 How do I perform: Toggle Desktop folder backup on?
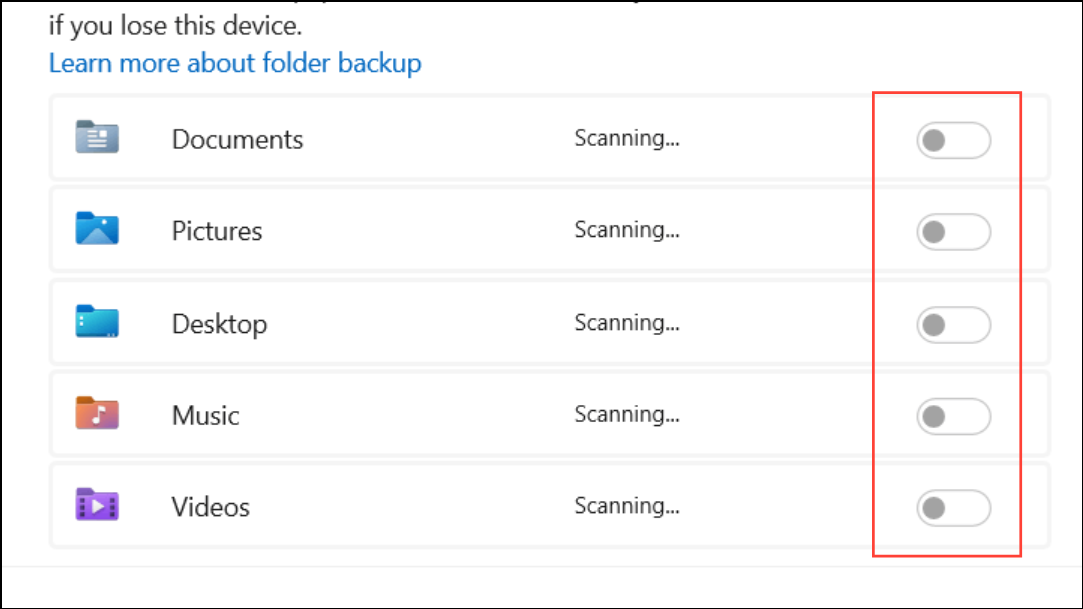click(953, 325)
